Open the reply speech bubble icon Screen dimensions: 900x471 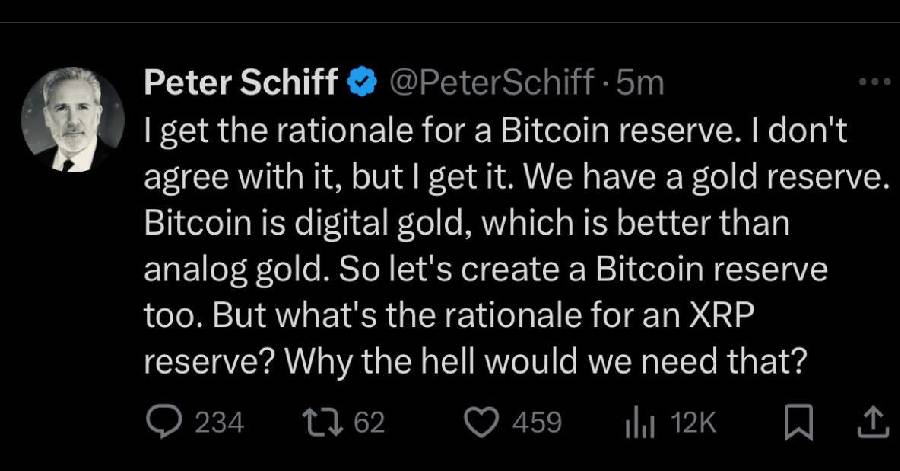164,422
